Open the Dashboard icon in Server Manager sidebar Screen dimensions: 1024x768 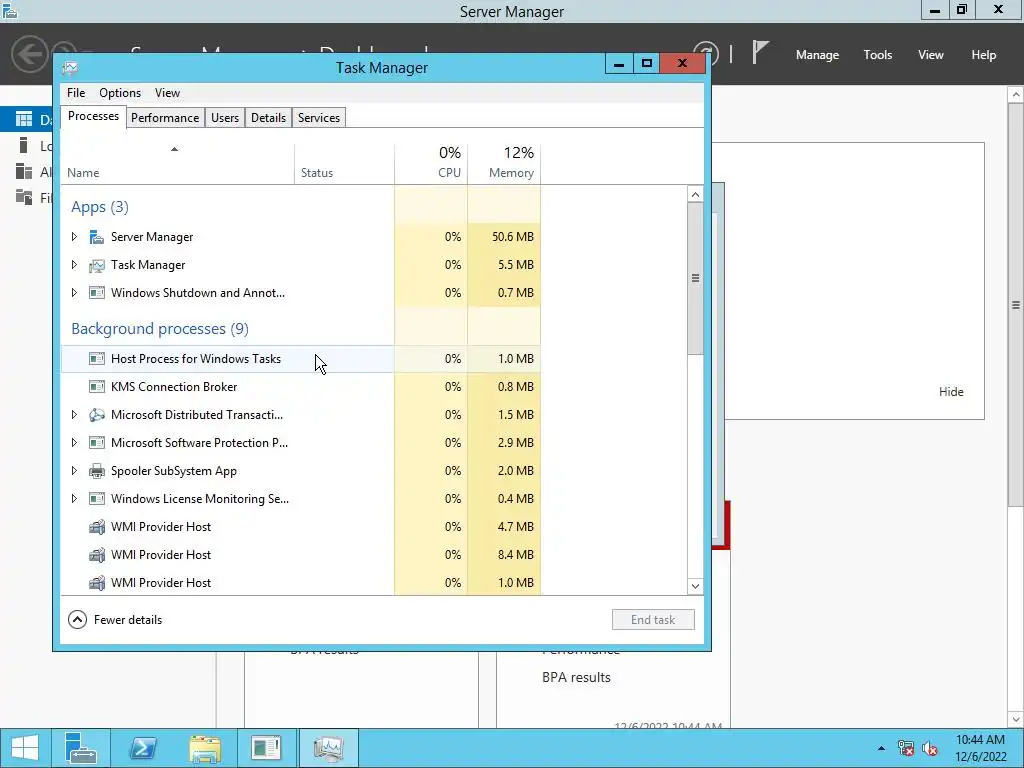24,119
